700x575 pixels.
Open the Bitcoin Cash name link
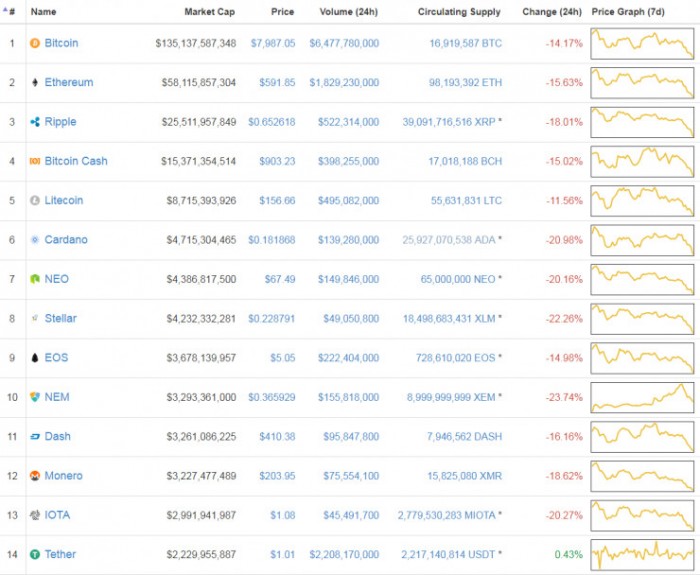pyautogui.click(x=76, y=161)
